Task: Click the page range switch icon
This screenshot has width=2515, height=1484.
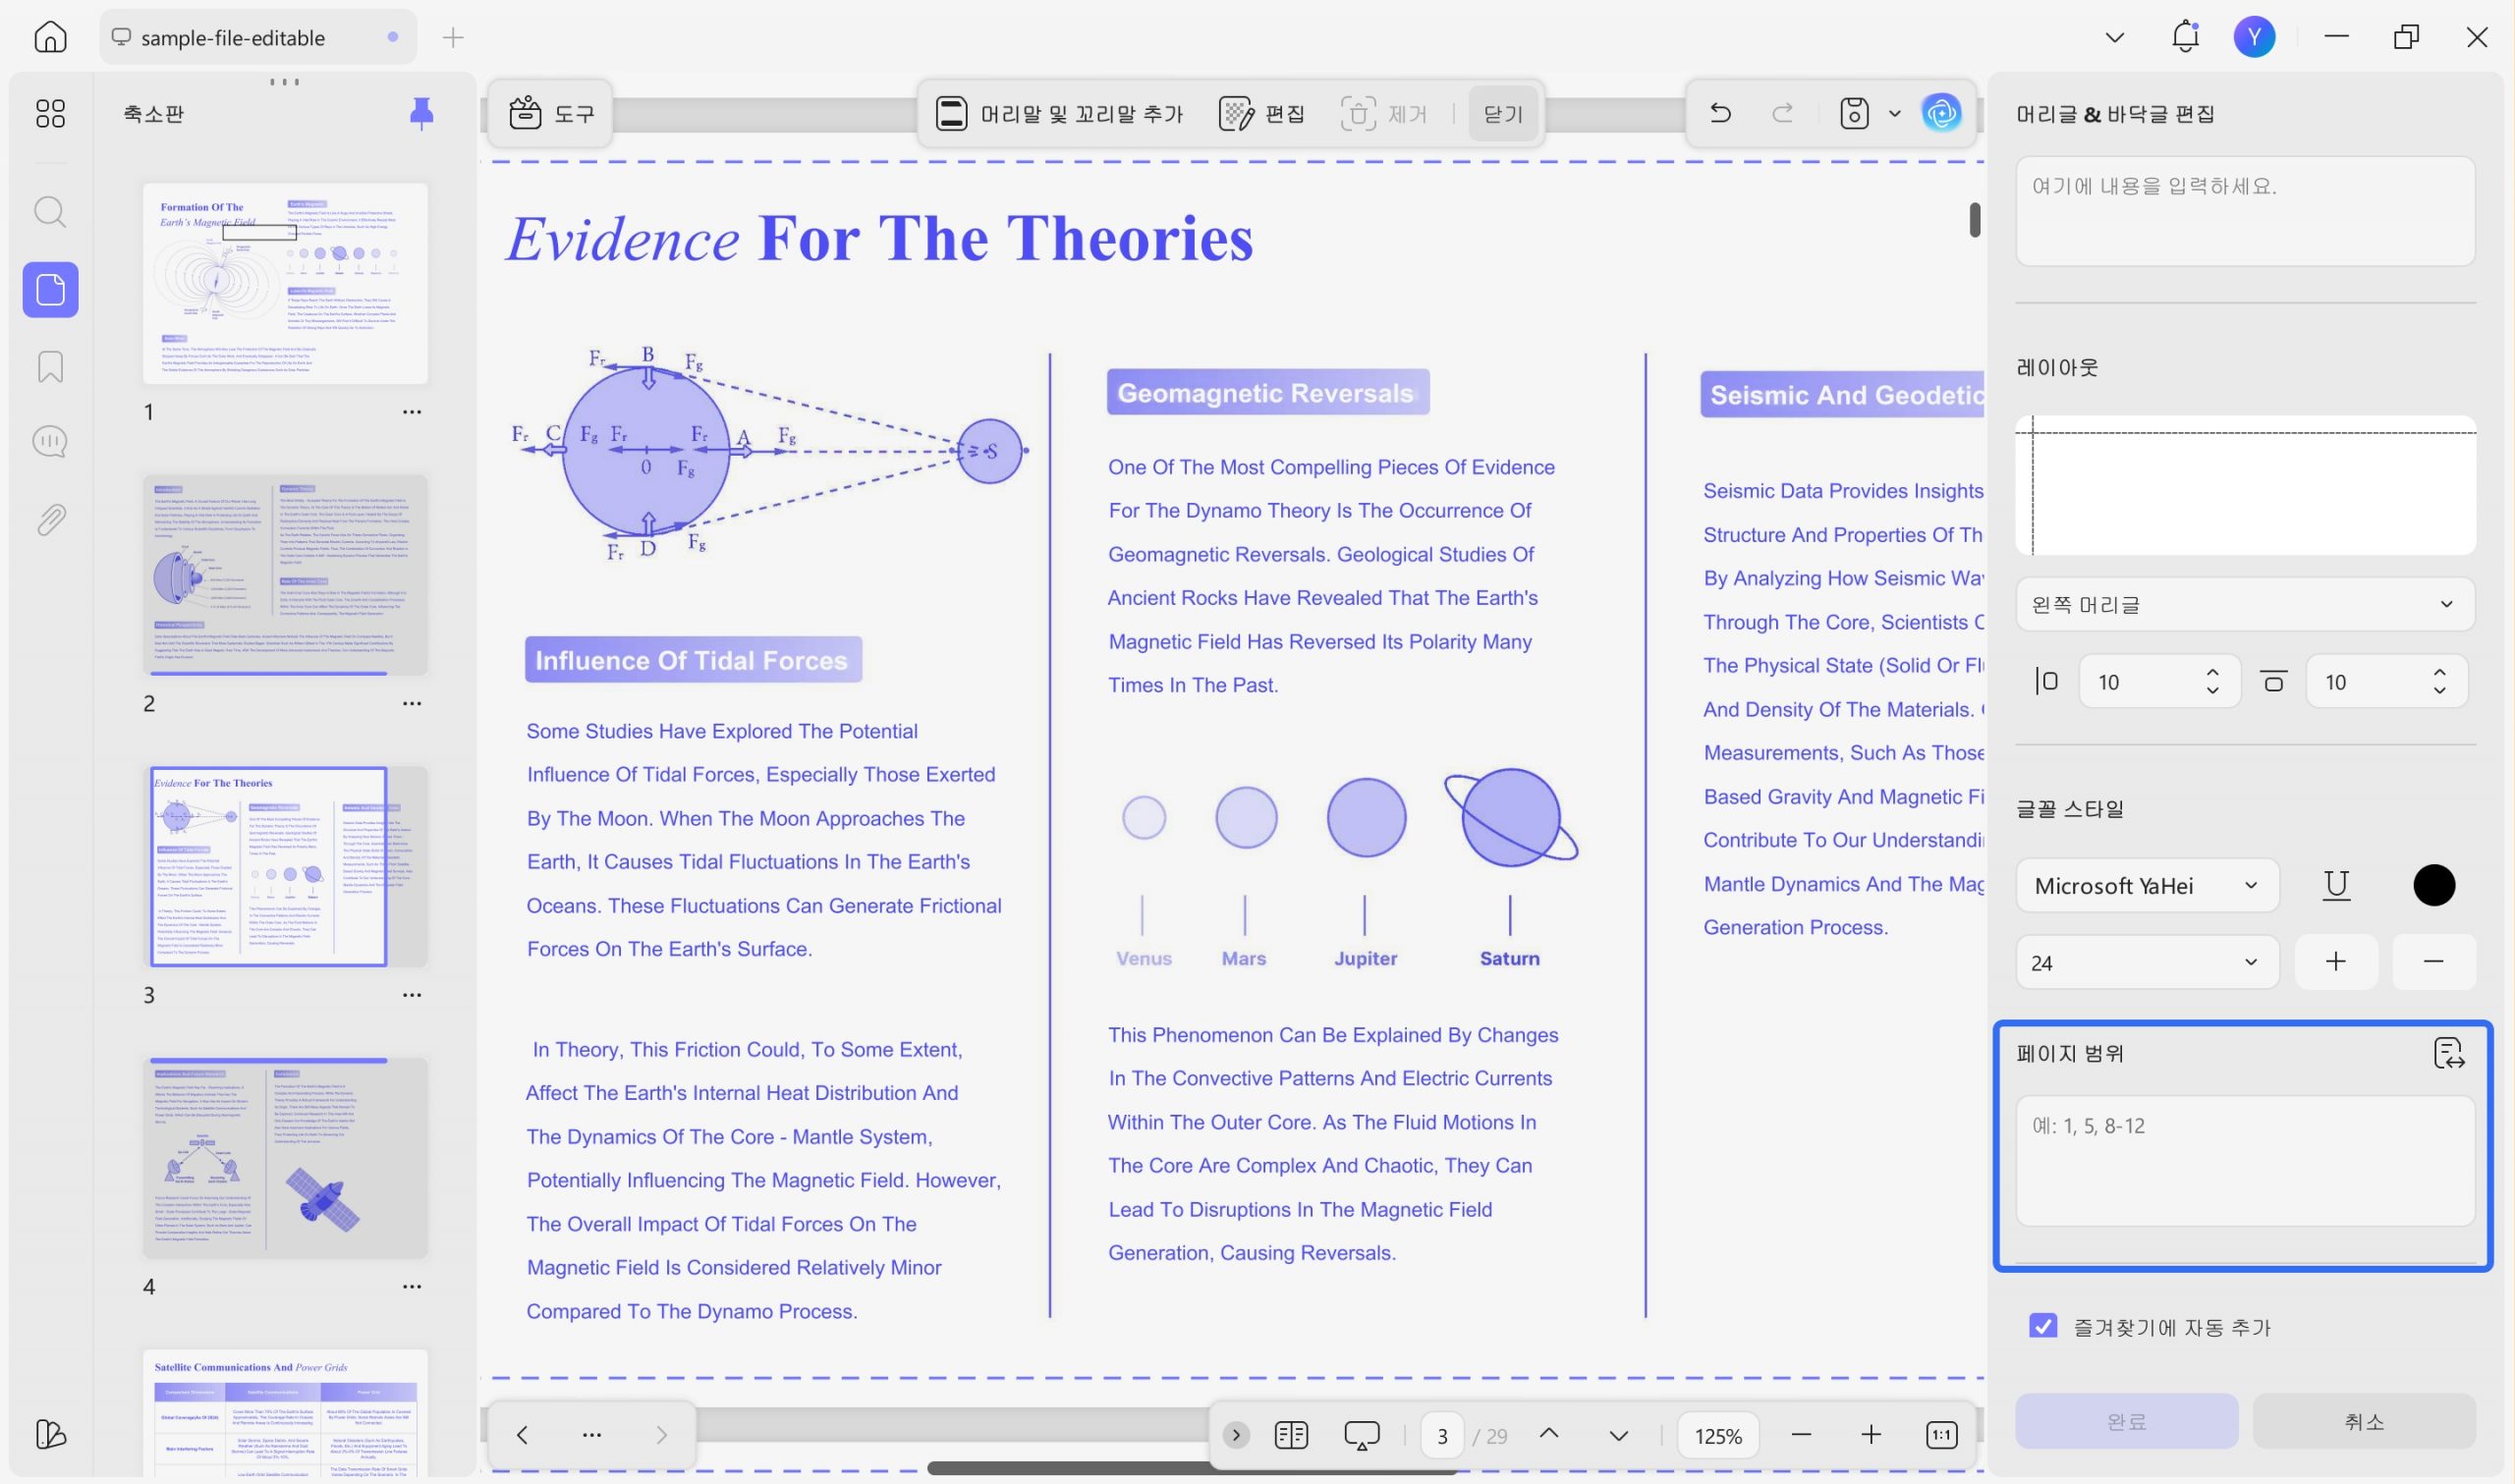Action: point(2448,1053)
